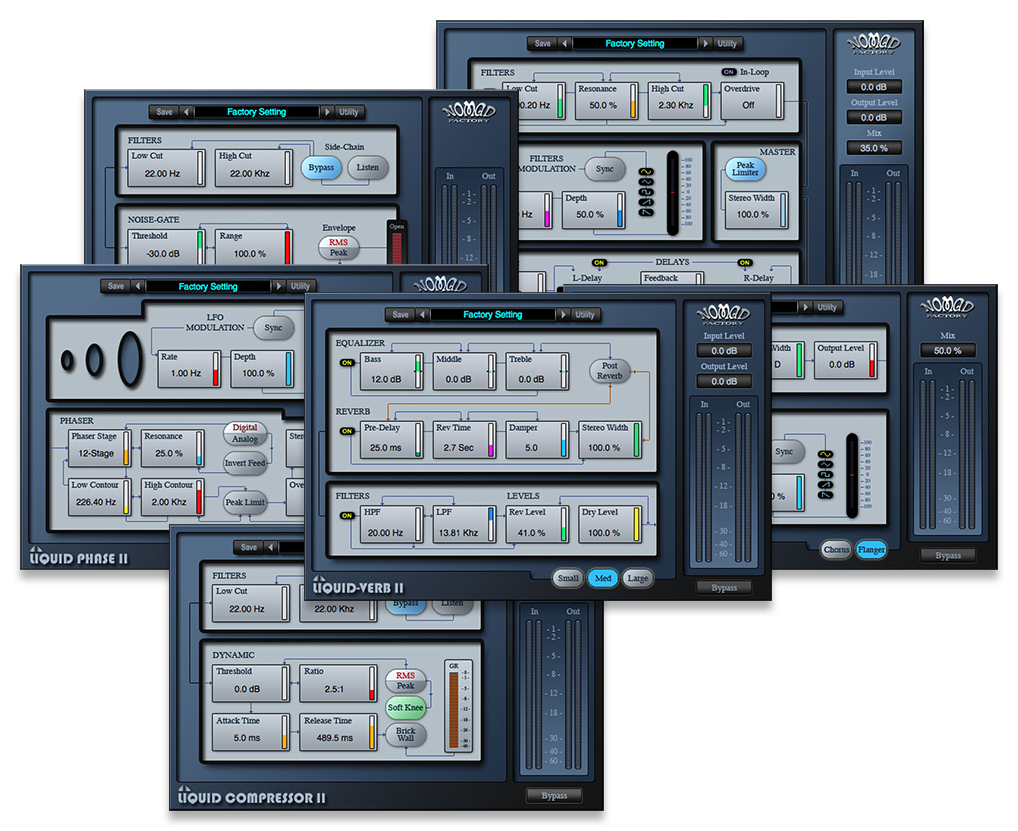Image resolution: width=1018 pixels, height=831 pixels.
Task: Click the large oval LFO shape in Liquid Phase
Action: (128, 355)
